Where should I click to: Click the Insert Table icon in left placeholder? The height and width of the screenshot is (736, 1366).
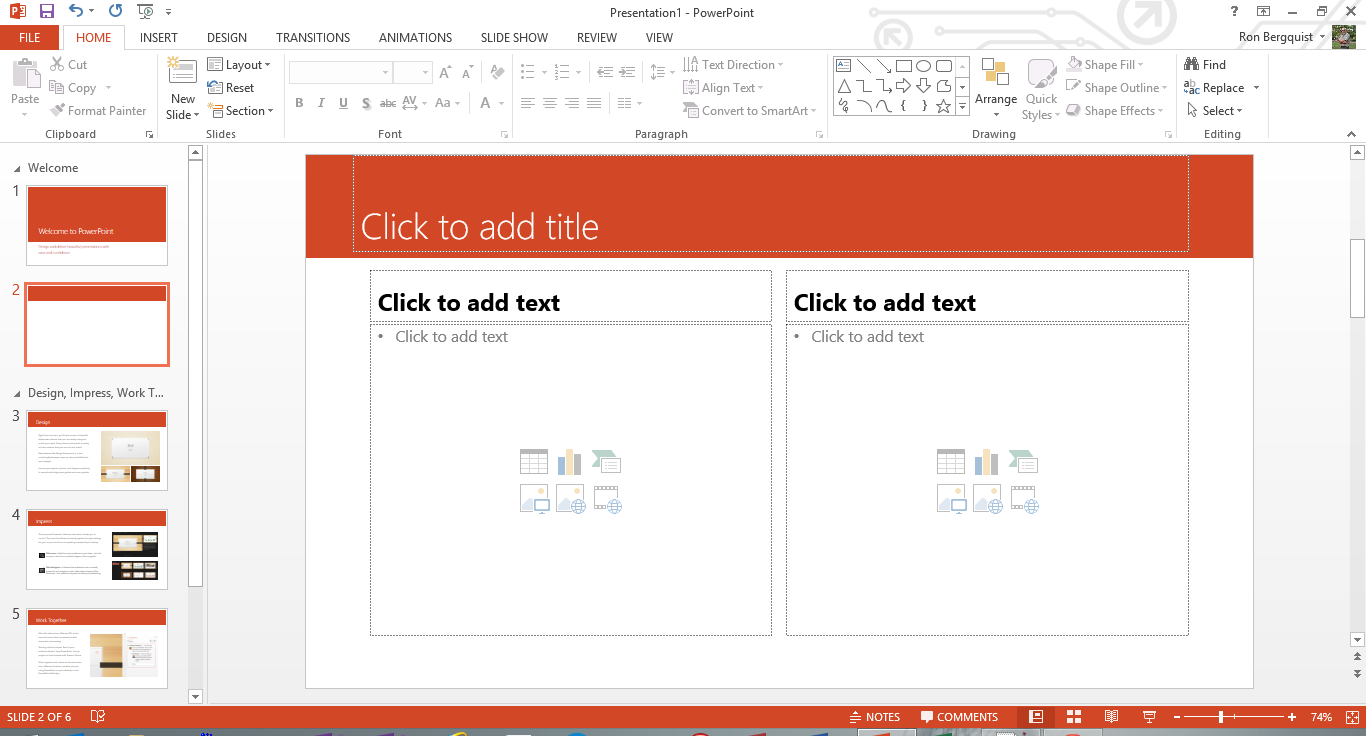534,461
